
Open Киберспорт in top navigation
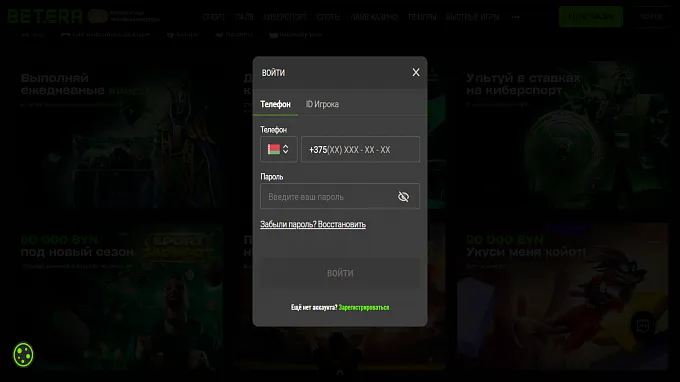pyautogui.click(x=285, y=17)
